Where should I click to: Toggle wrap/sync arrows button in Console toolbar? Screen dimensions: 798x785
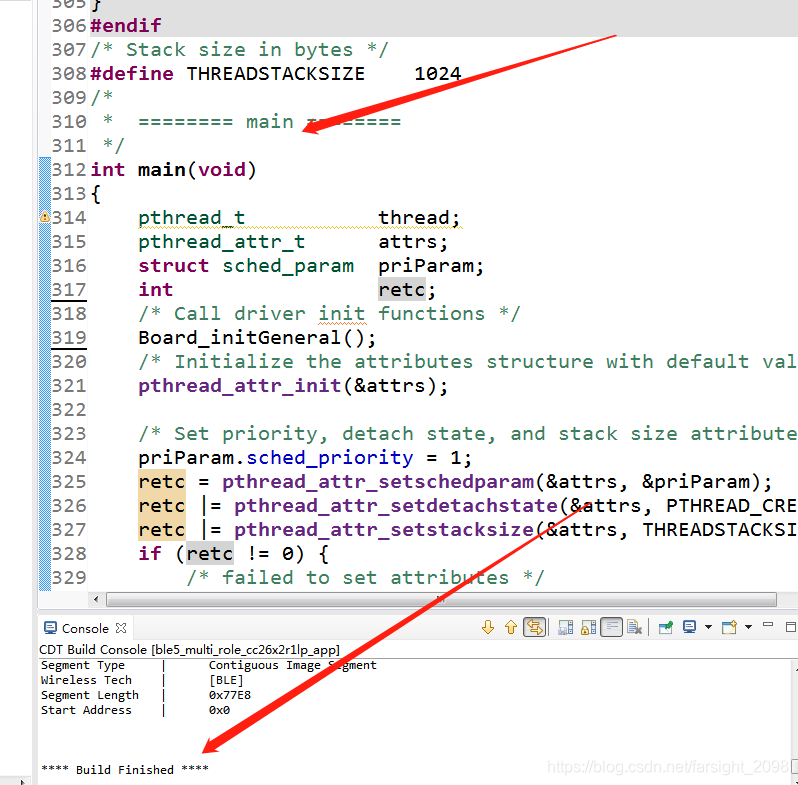534,627
